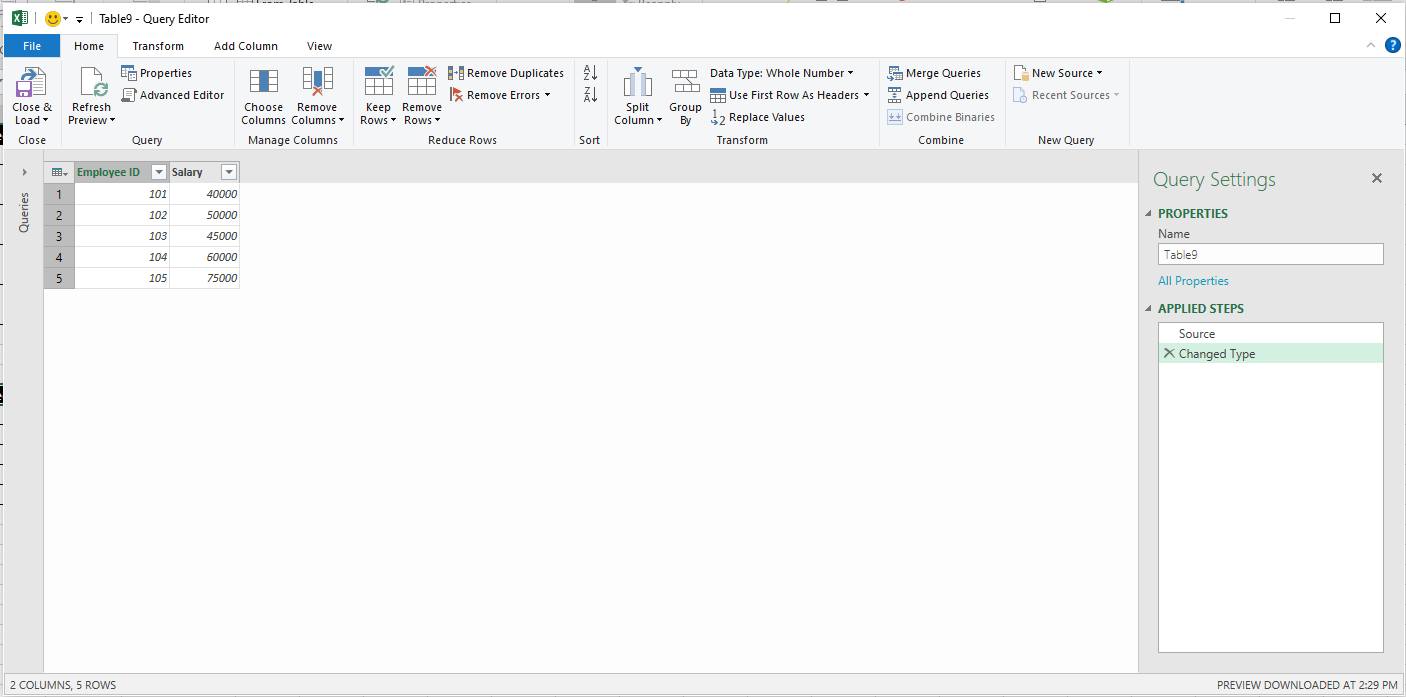Expand the Queries side pane
This screenshot has width=1406, height=697.
24,172
